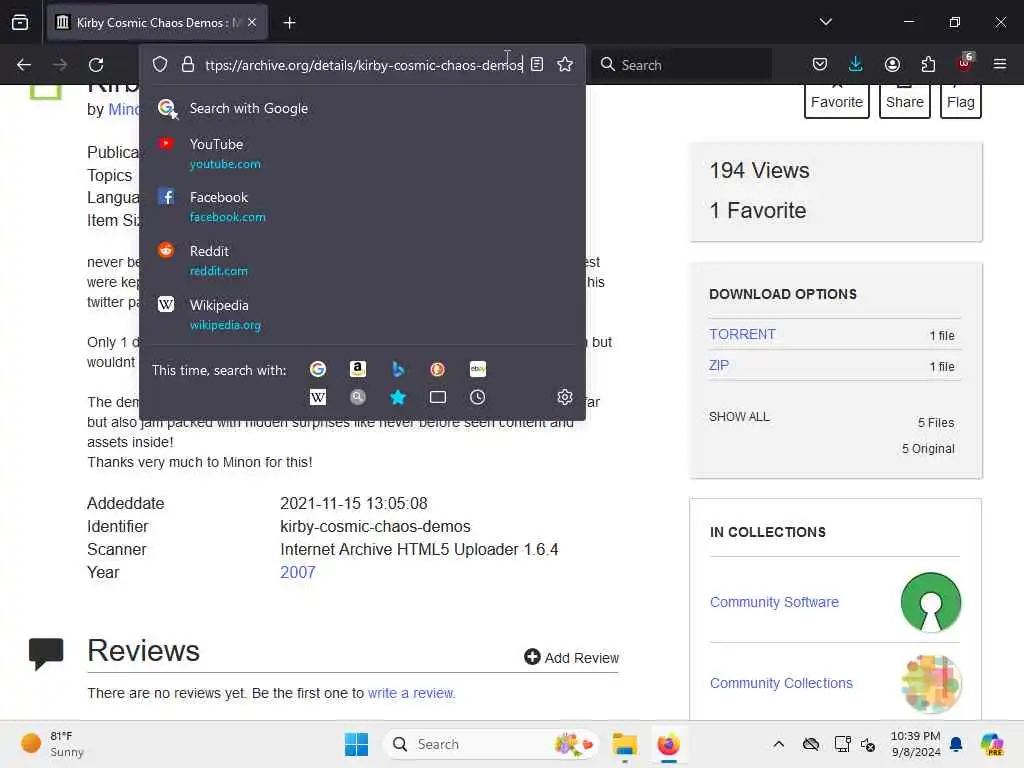Click Firefox icon in taskbar
1024x768 pixels.
(x=668, y=744)
